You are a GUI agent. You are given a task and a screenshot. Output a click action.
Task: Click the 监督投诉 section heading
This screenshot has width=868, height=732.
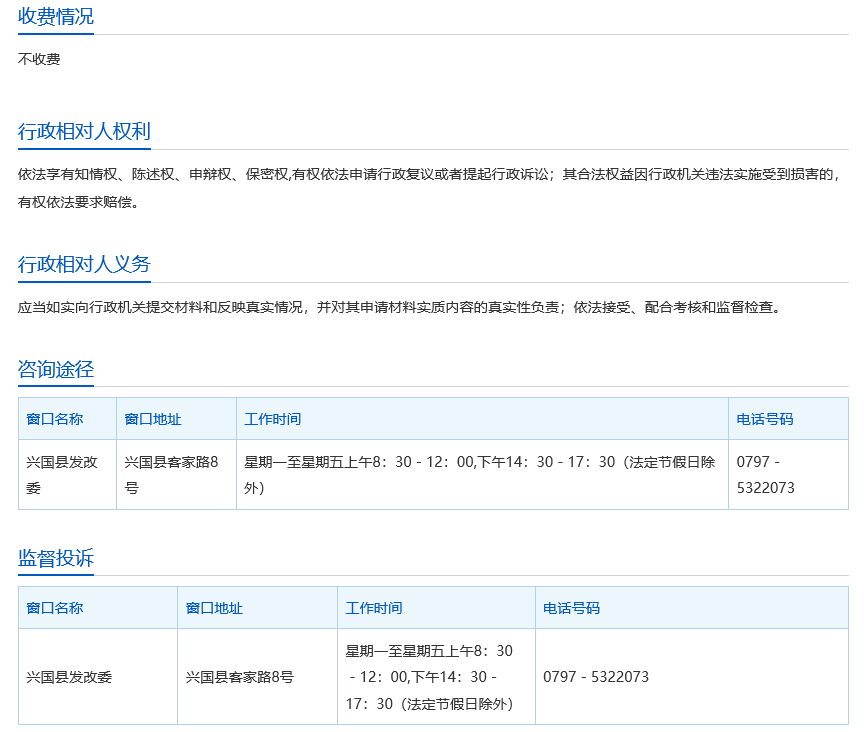(56, 558)
